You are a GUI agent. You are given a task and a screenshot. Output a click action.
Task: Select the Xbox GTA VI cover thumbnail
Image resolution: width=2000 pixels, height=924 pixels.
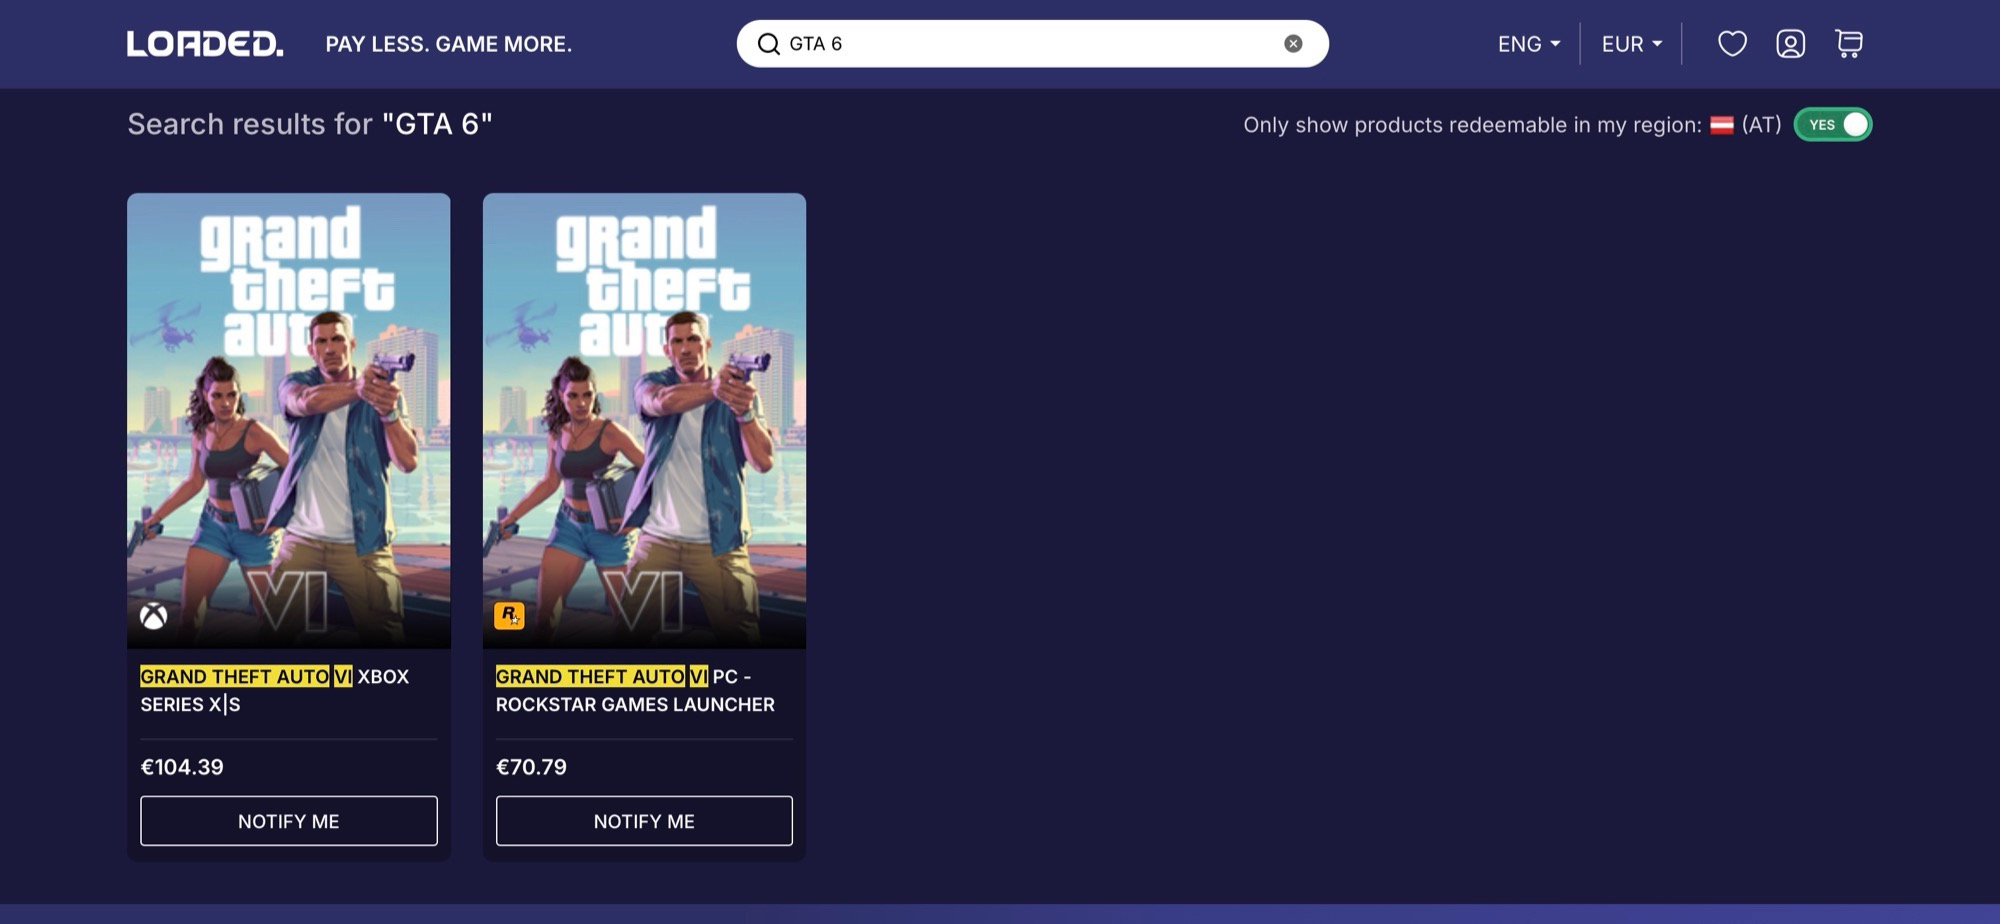point(289,421)
